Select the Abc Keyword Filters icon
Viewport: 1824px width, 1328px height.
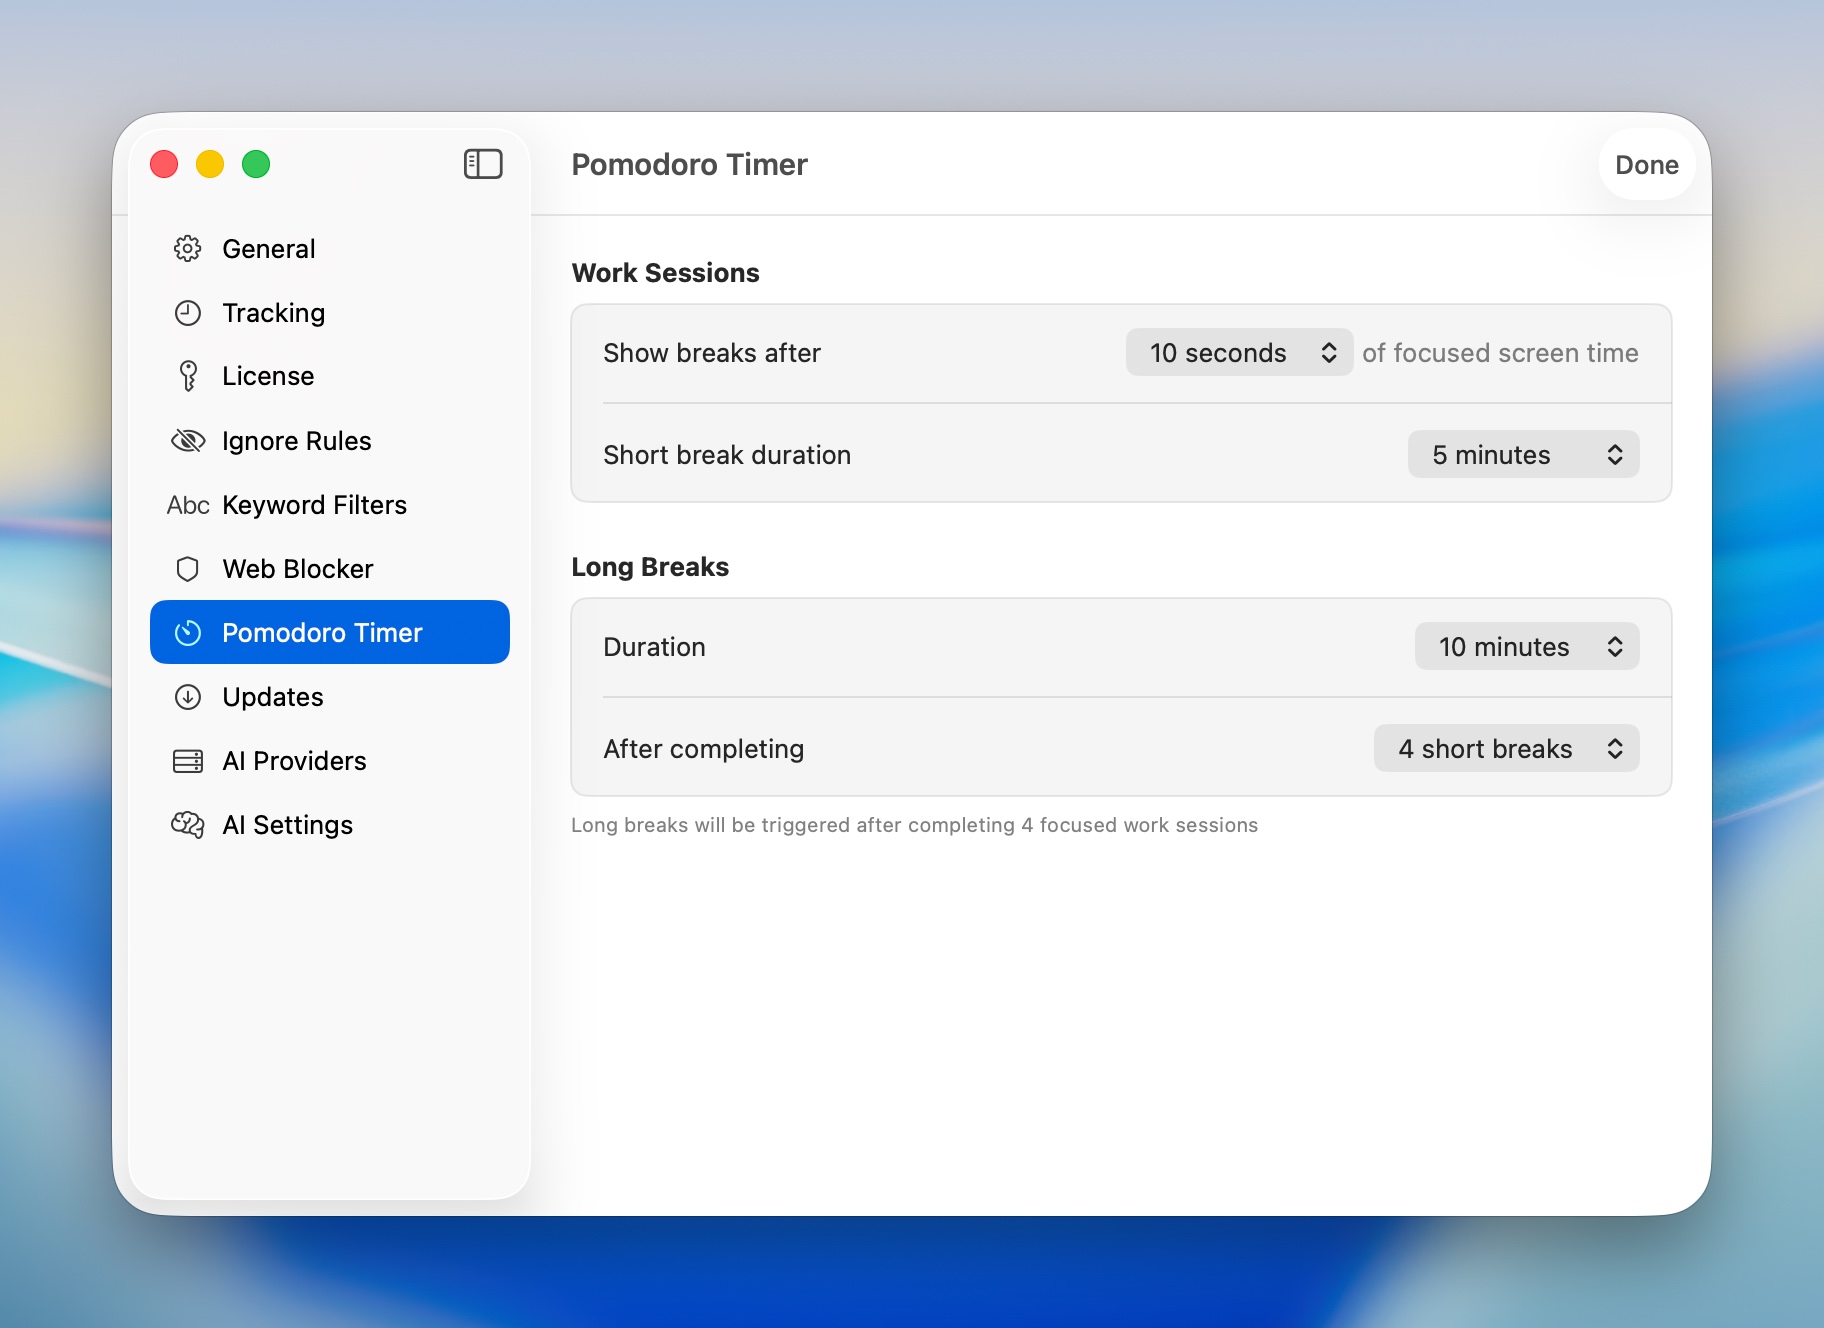point(188,504)
